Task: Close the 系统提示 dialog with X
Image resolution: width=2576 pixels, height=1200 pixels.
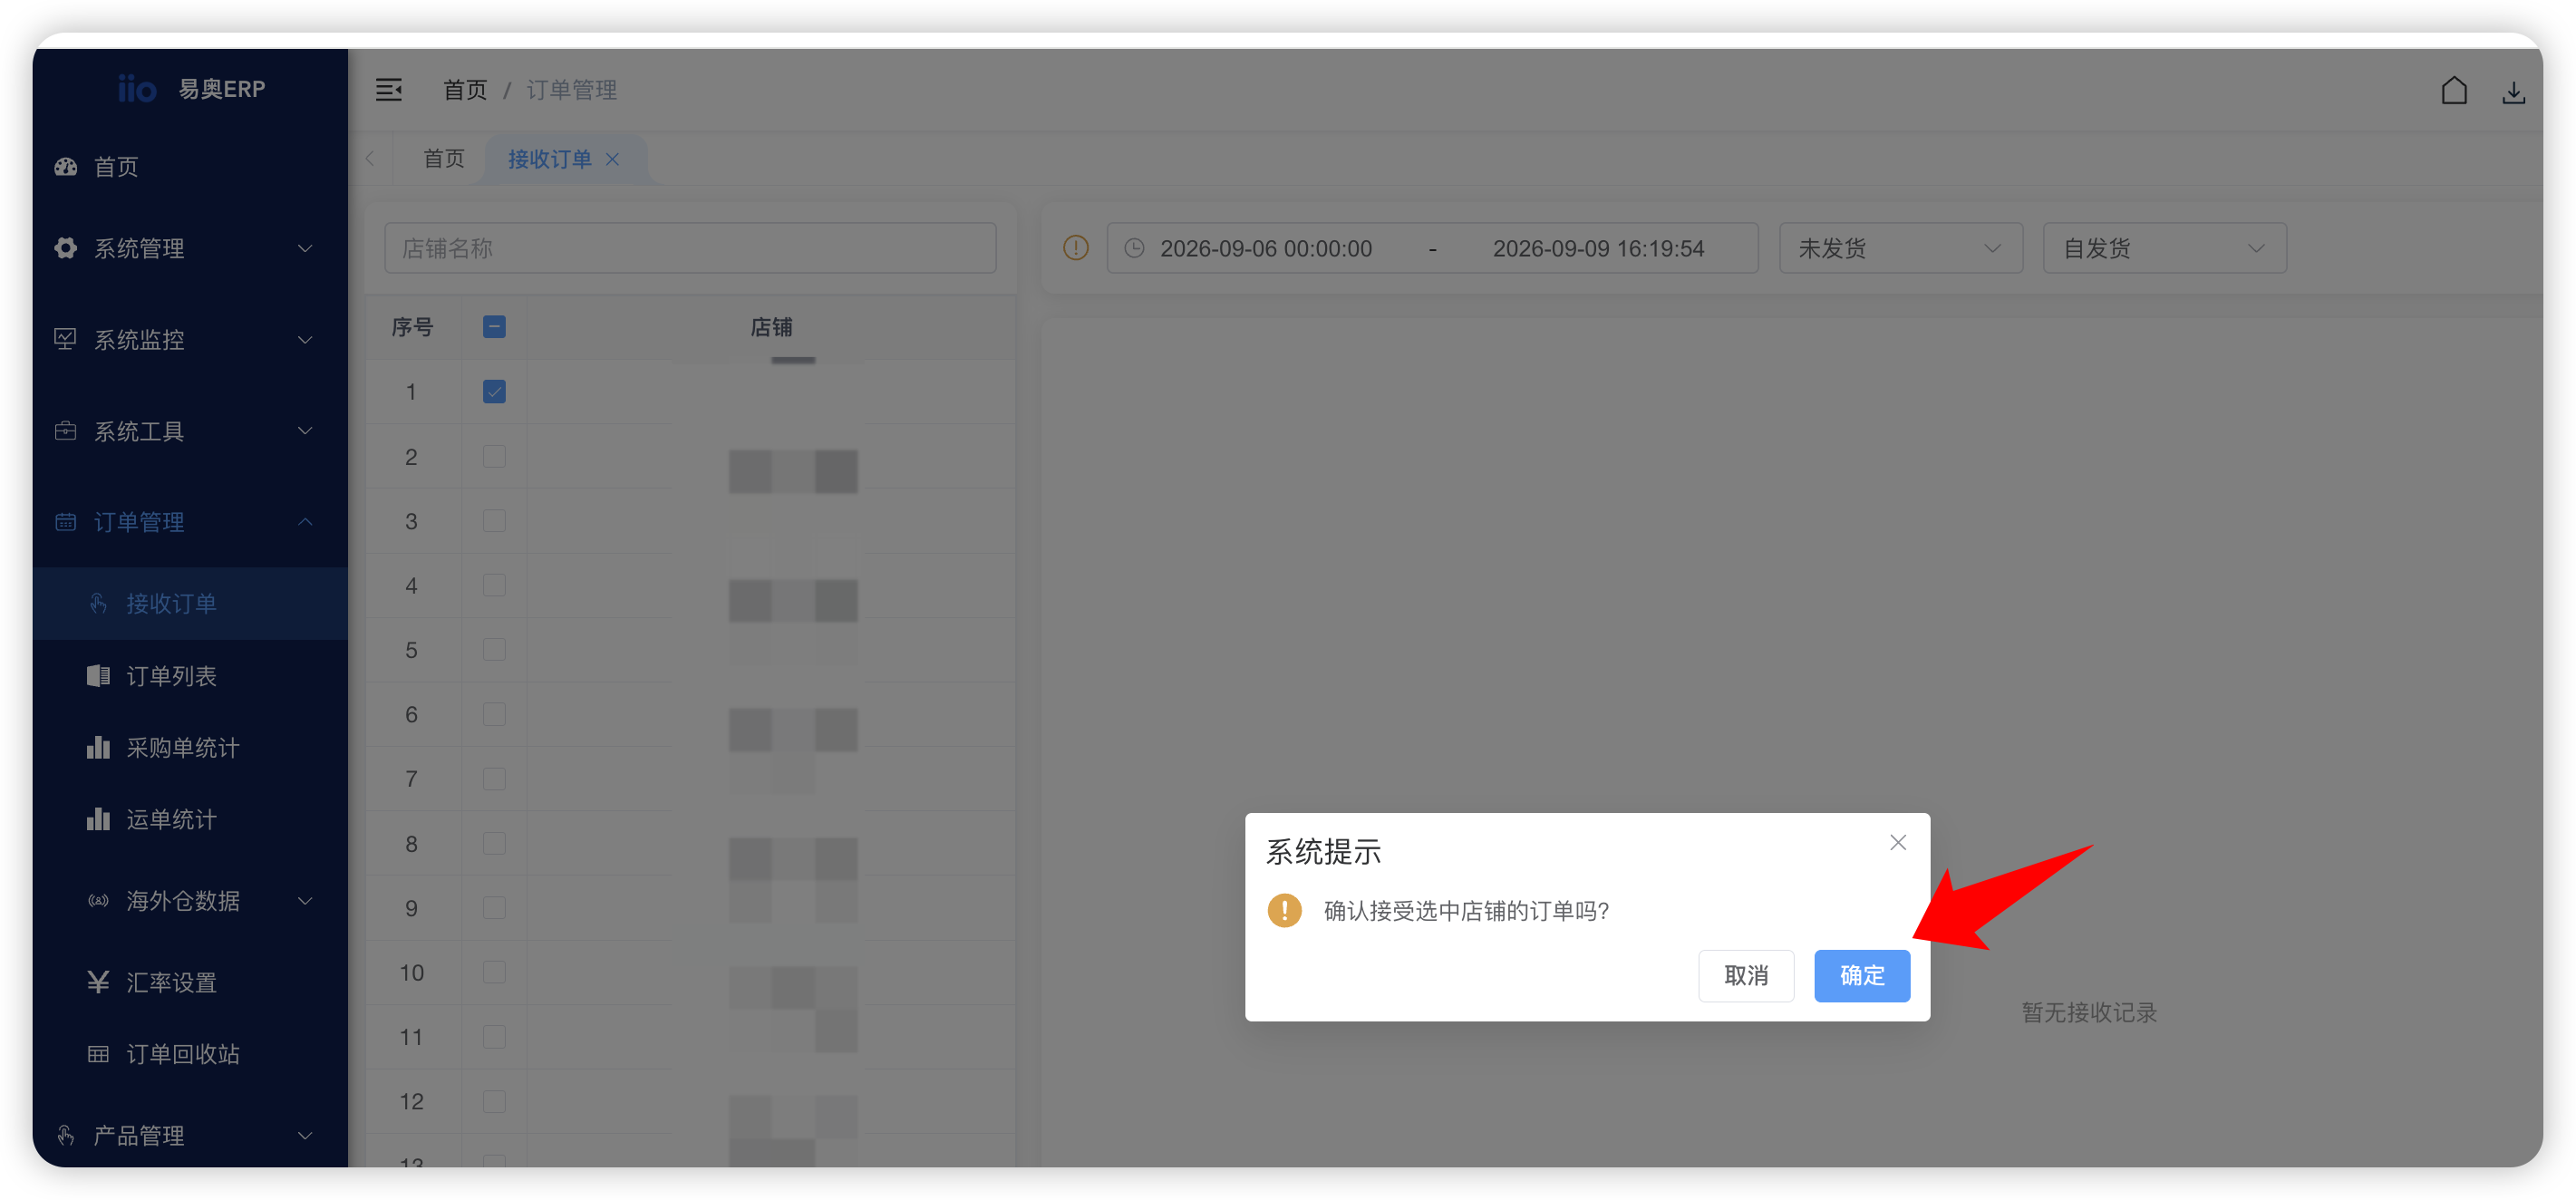Action: (1898, 843)
